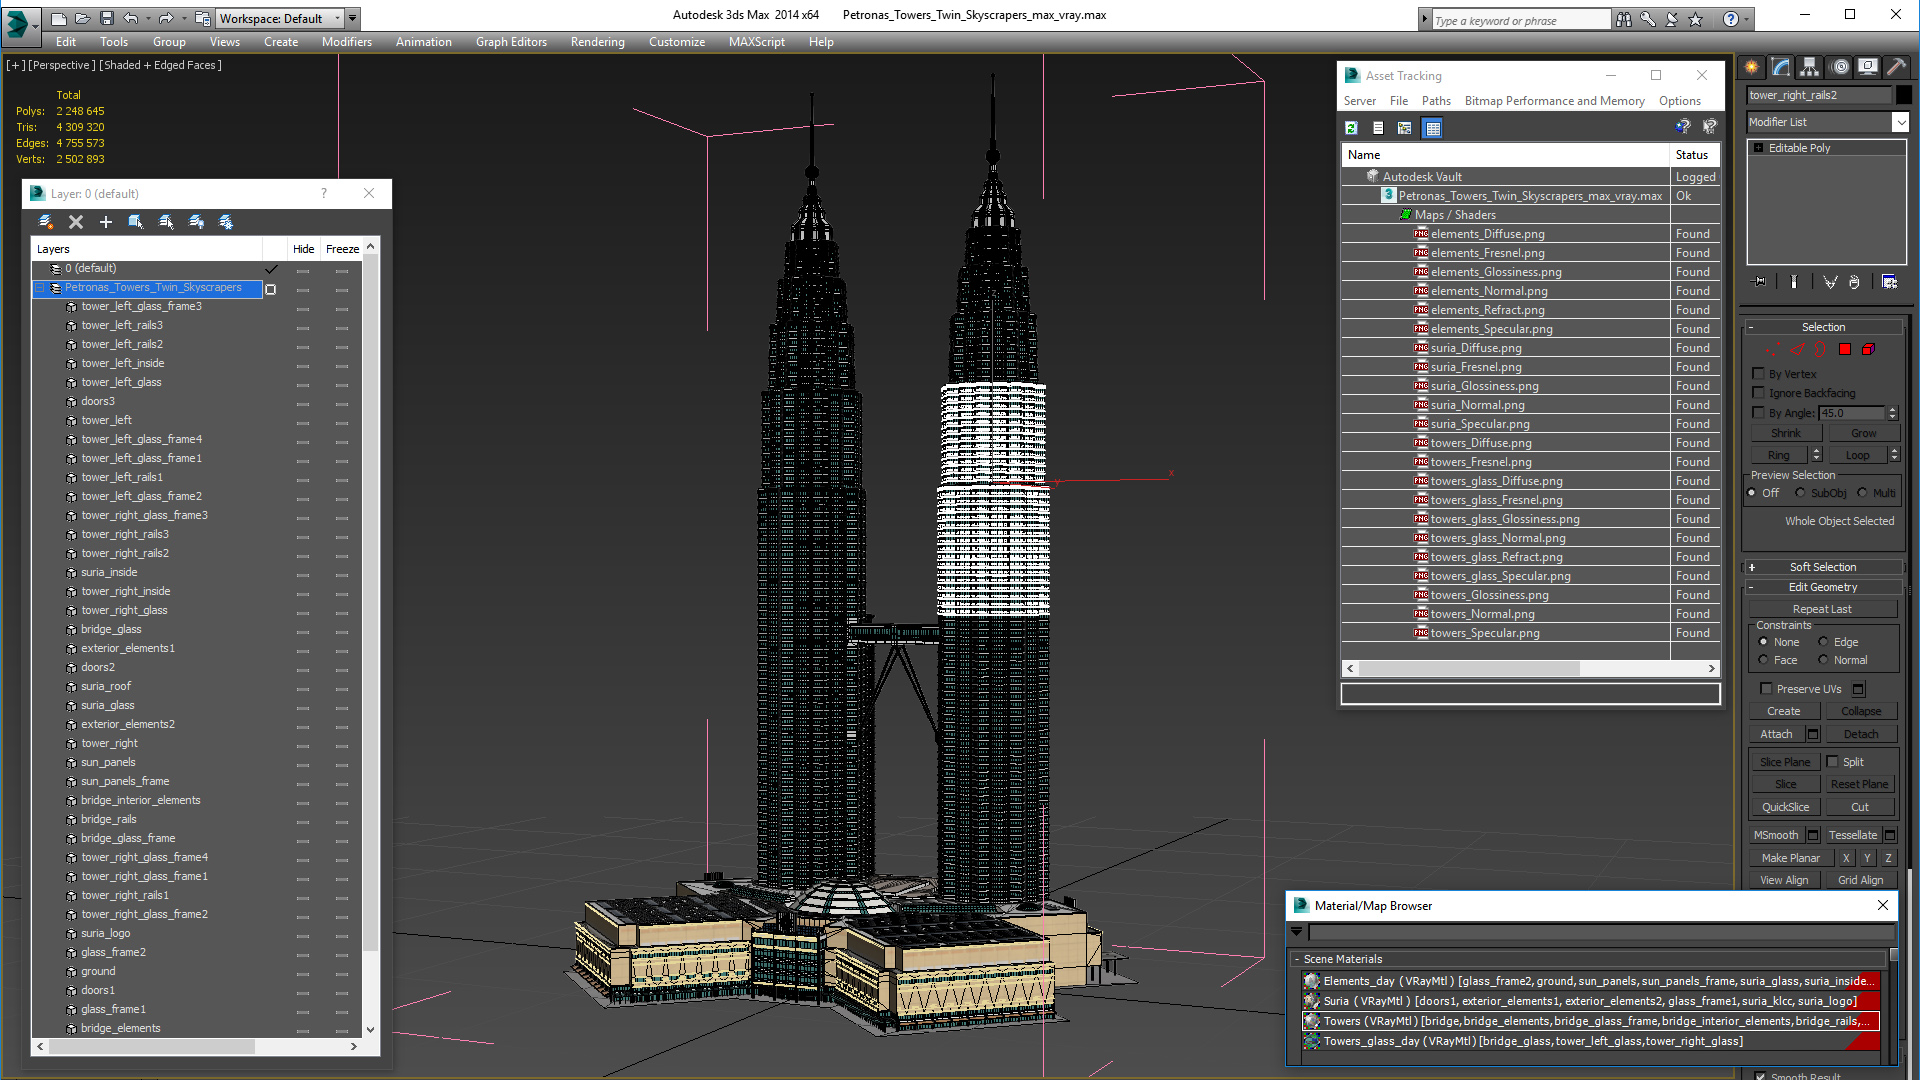The image size is (1920, 1080).
Task: Open the Motion command panel tab
Action: click(1839, 67)
